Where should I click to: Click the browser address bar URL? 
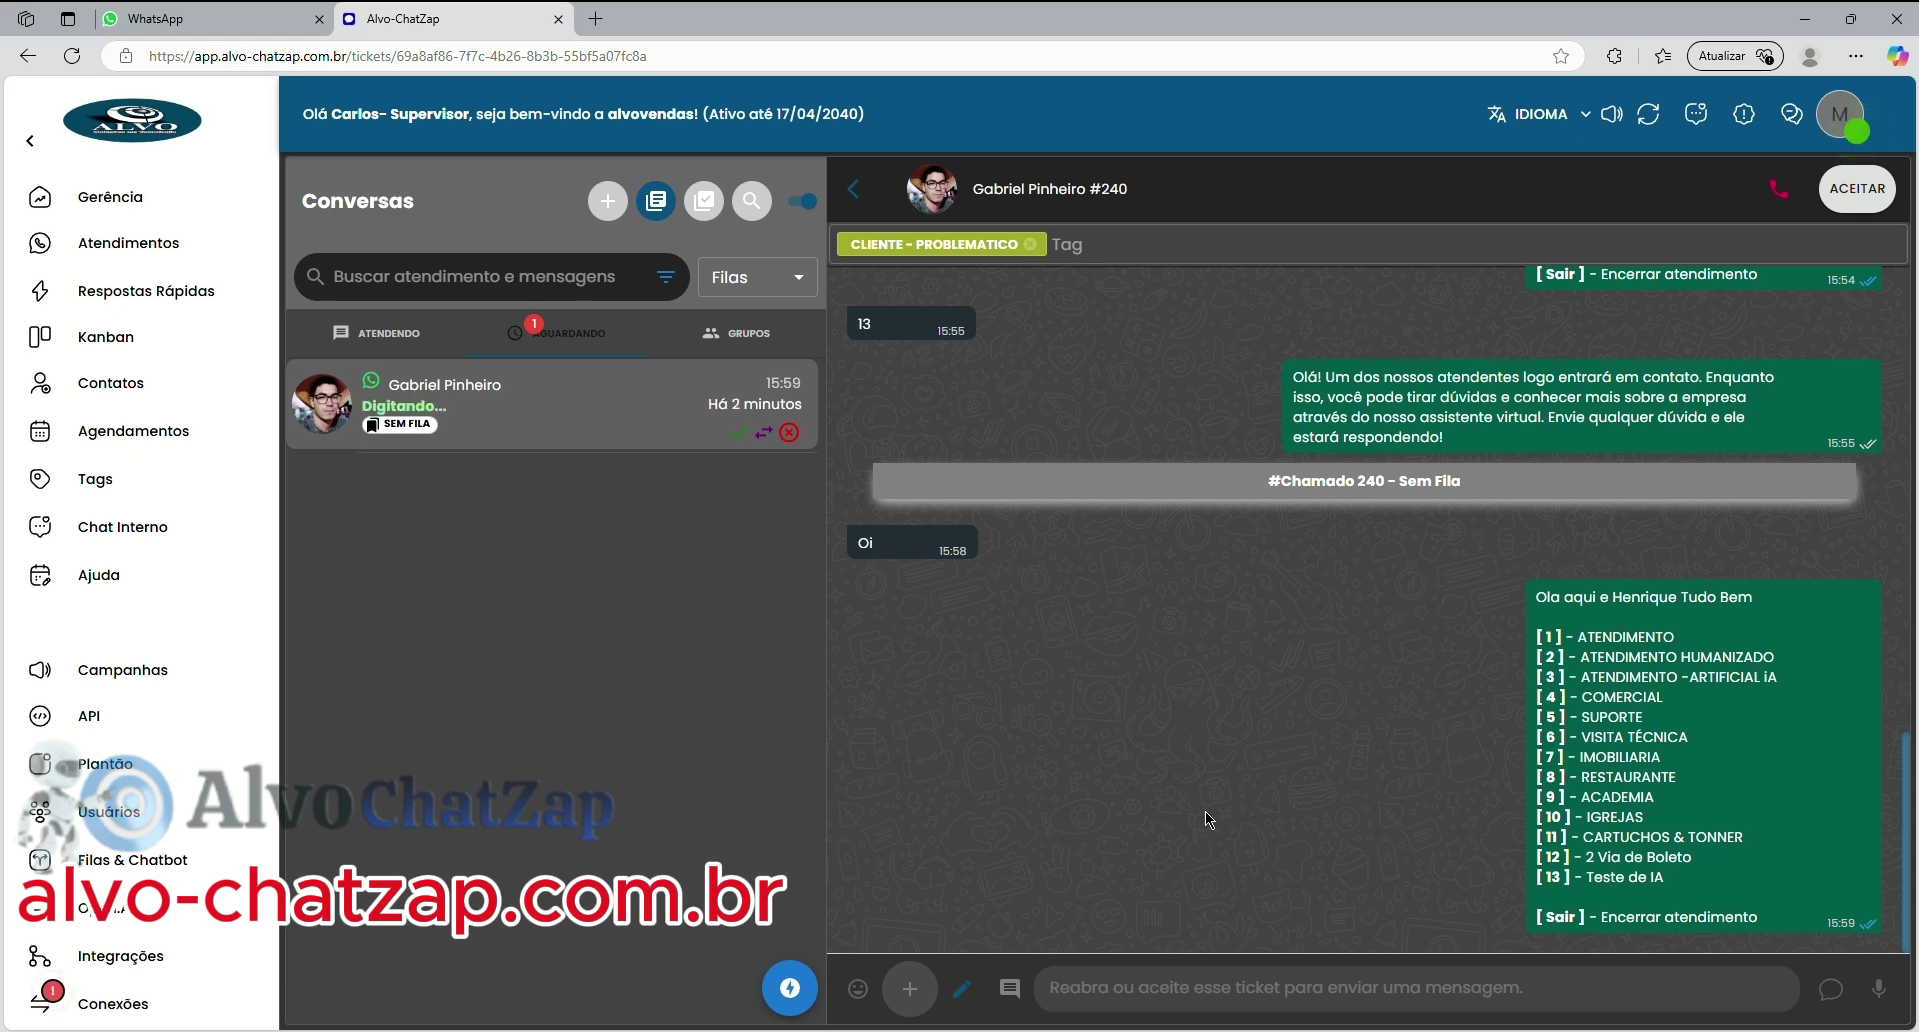click(x=397, y=56)
